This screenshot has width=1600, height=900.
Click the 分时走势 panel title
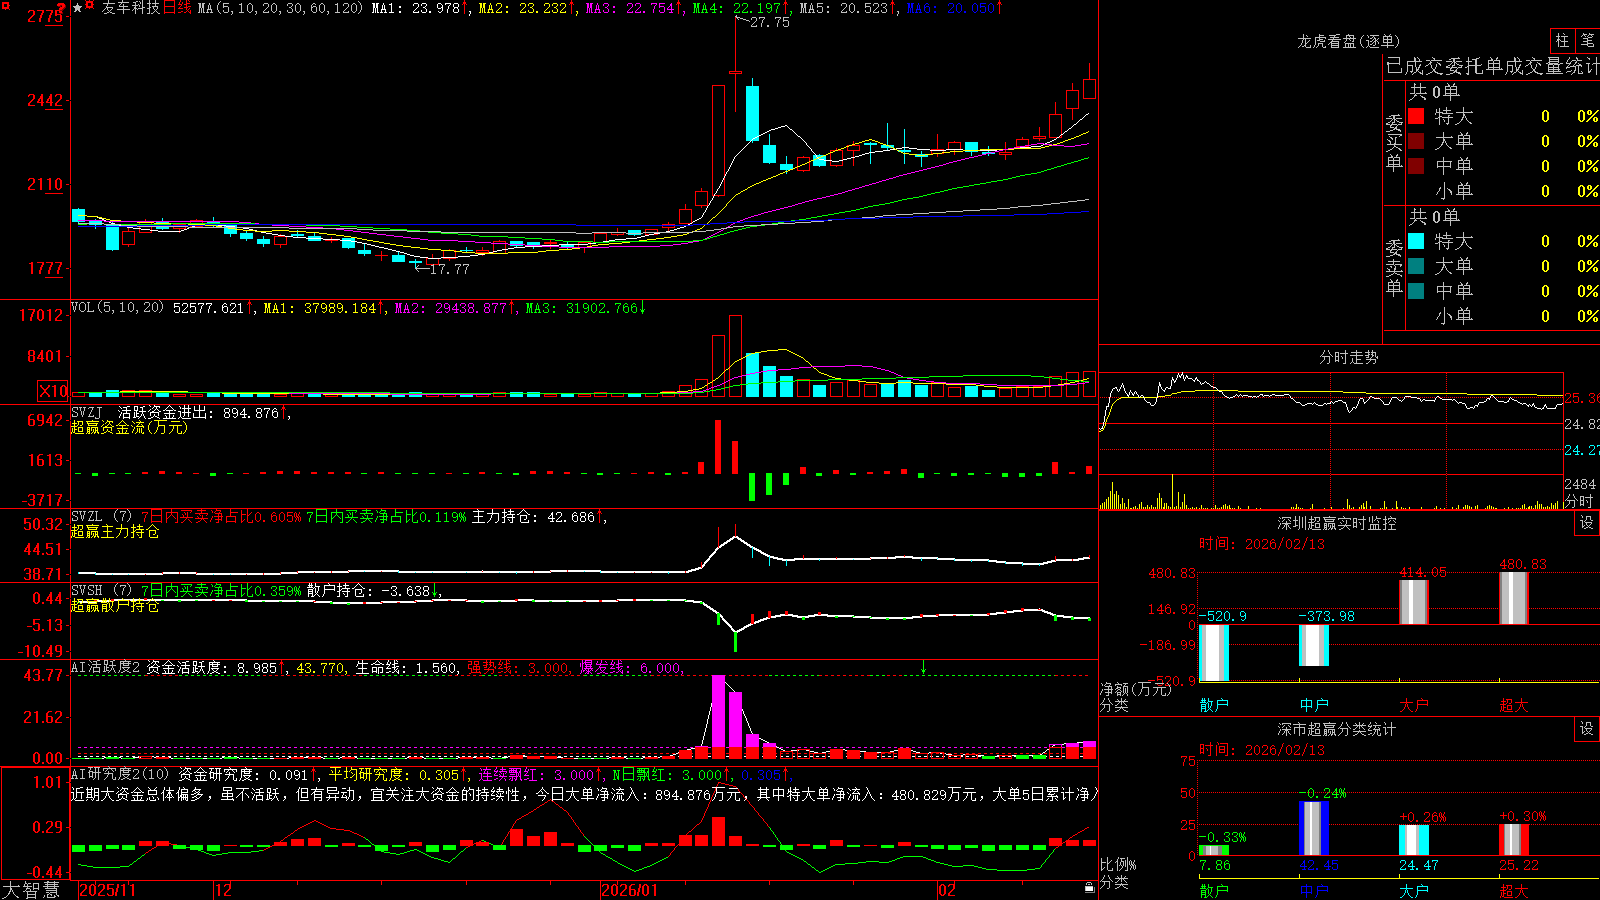1348,357
